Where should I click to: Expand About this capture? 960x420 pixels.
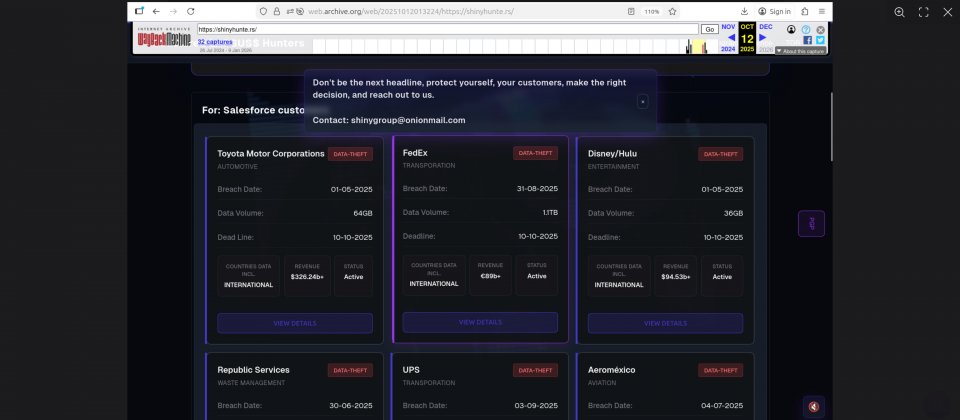point(800,50)
